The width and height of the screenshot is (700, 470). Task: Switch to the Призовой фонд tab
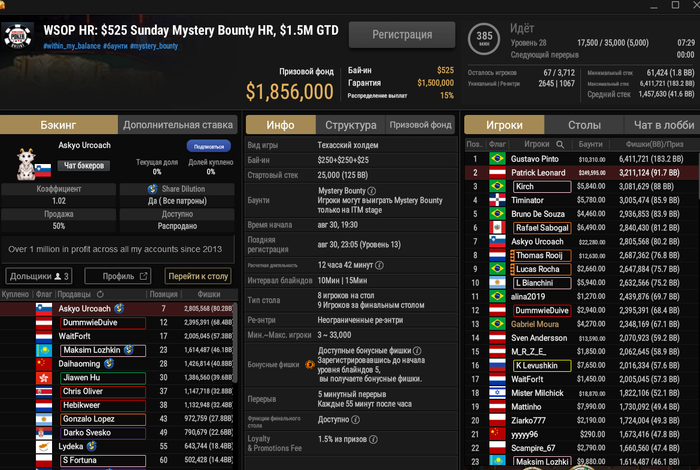(x=421, y=125)
